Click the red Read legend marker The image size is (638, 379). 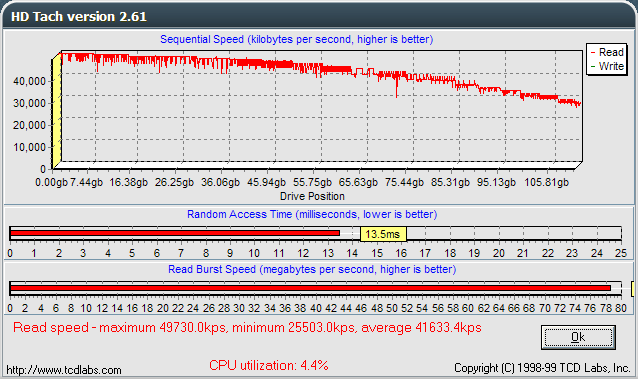[593, 53]
